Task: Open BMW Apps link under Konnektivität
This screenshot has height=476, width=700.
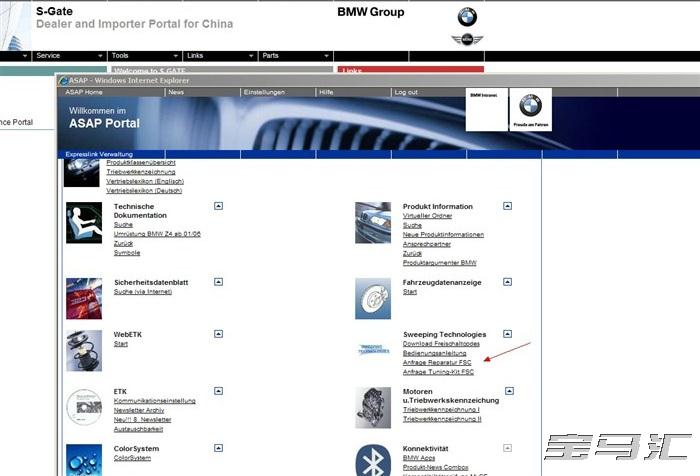Action: click(x=419, y=458)
